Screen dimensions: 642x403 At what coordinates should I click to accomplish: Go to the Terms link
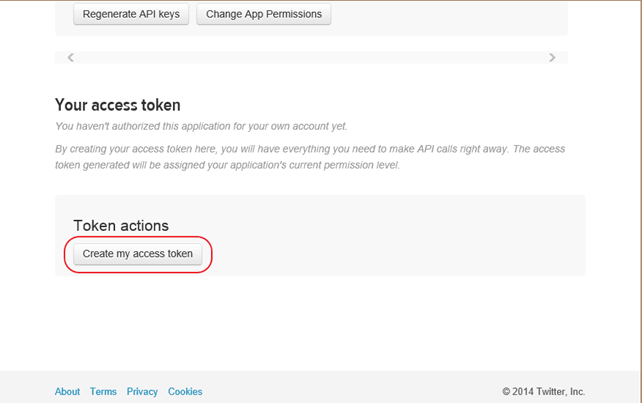coord(103,392)
